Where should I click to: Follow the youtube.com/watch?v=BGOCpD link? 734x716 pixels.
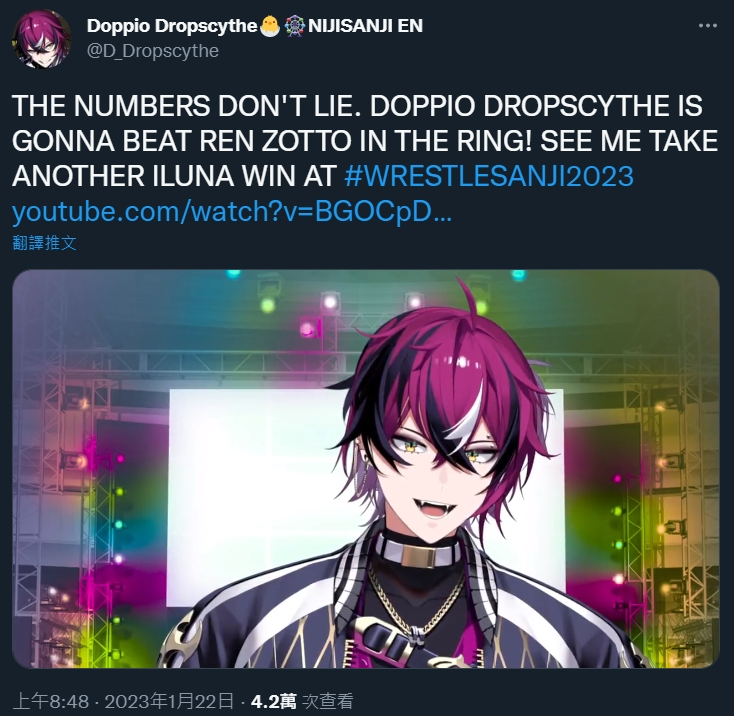click(231, 212)
